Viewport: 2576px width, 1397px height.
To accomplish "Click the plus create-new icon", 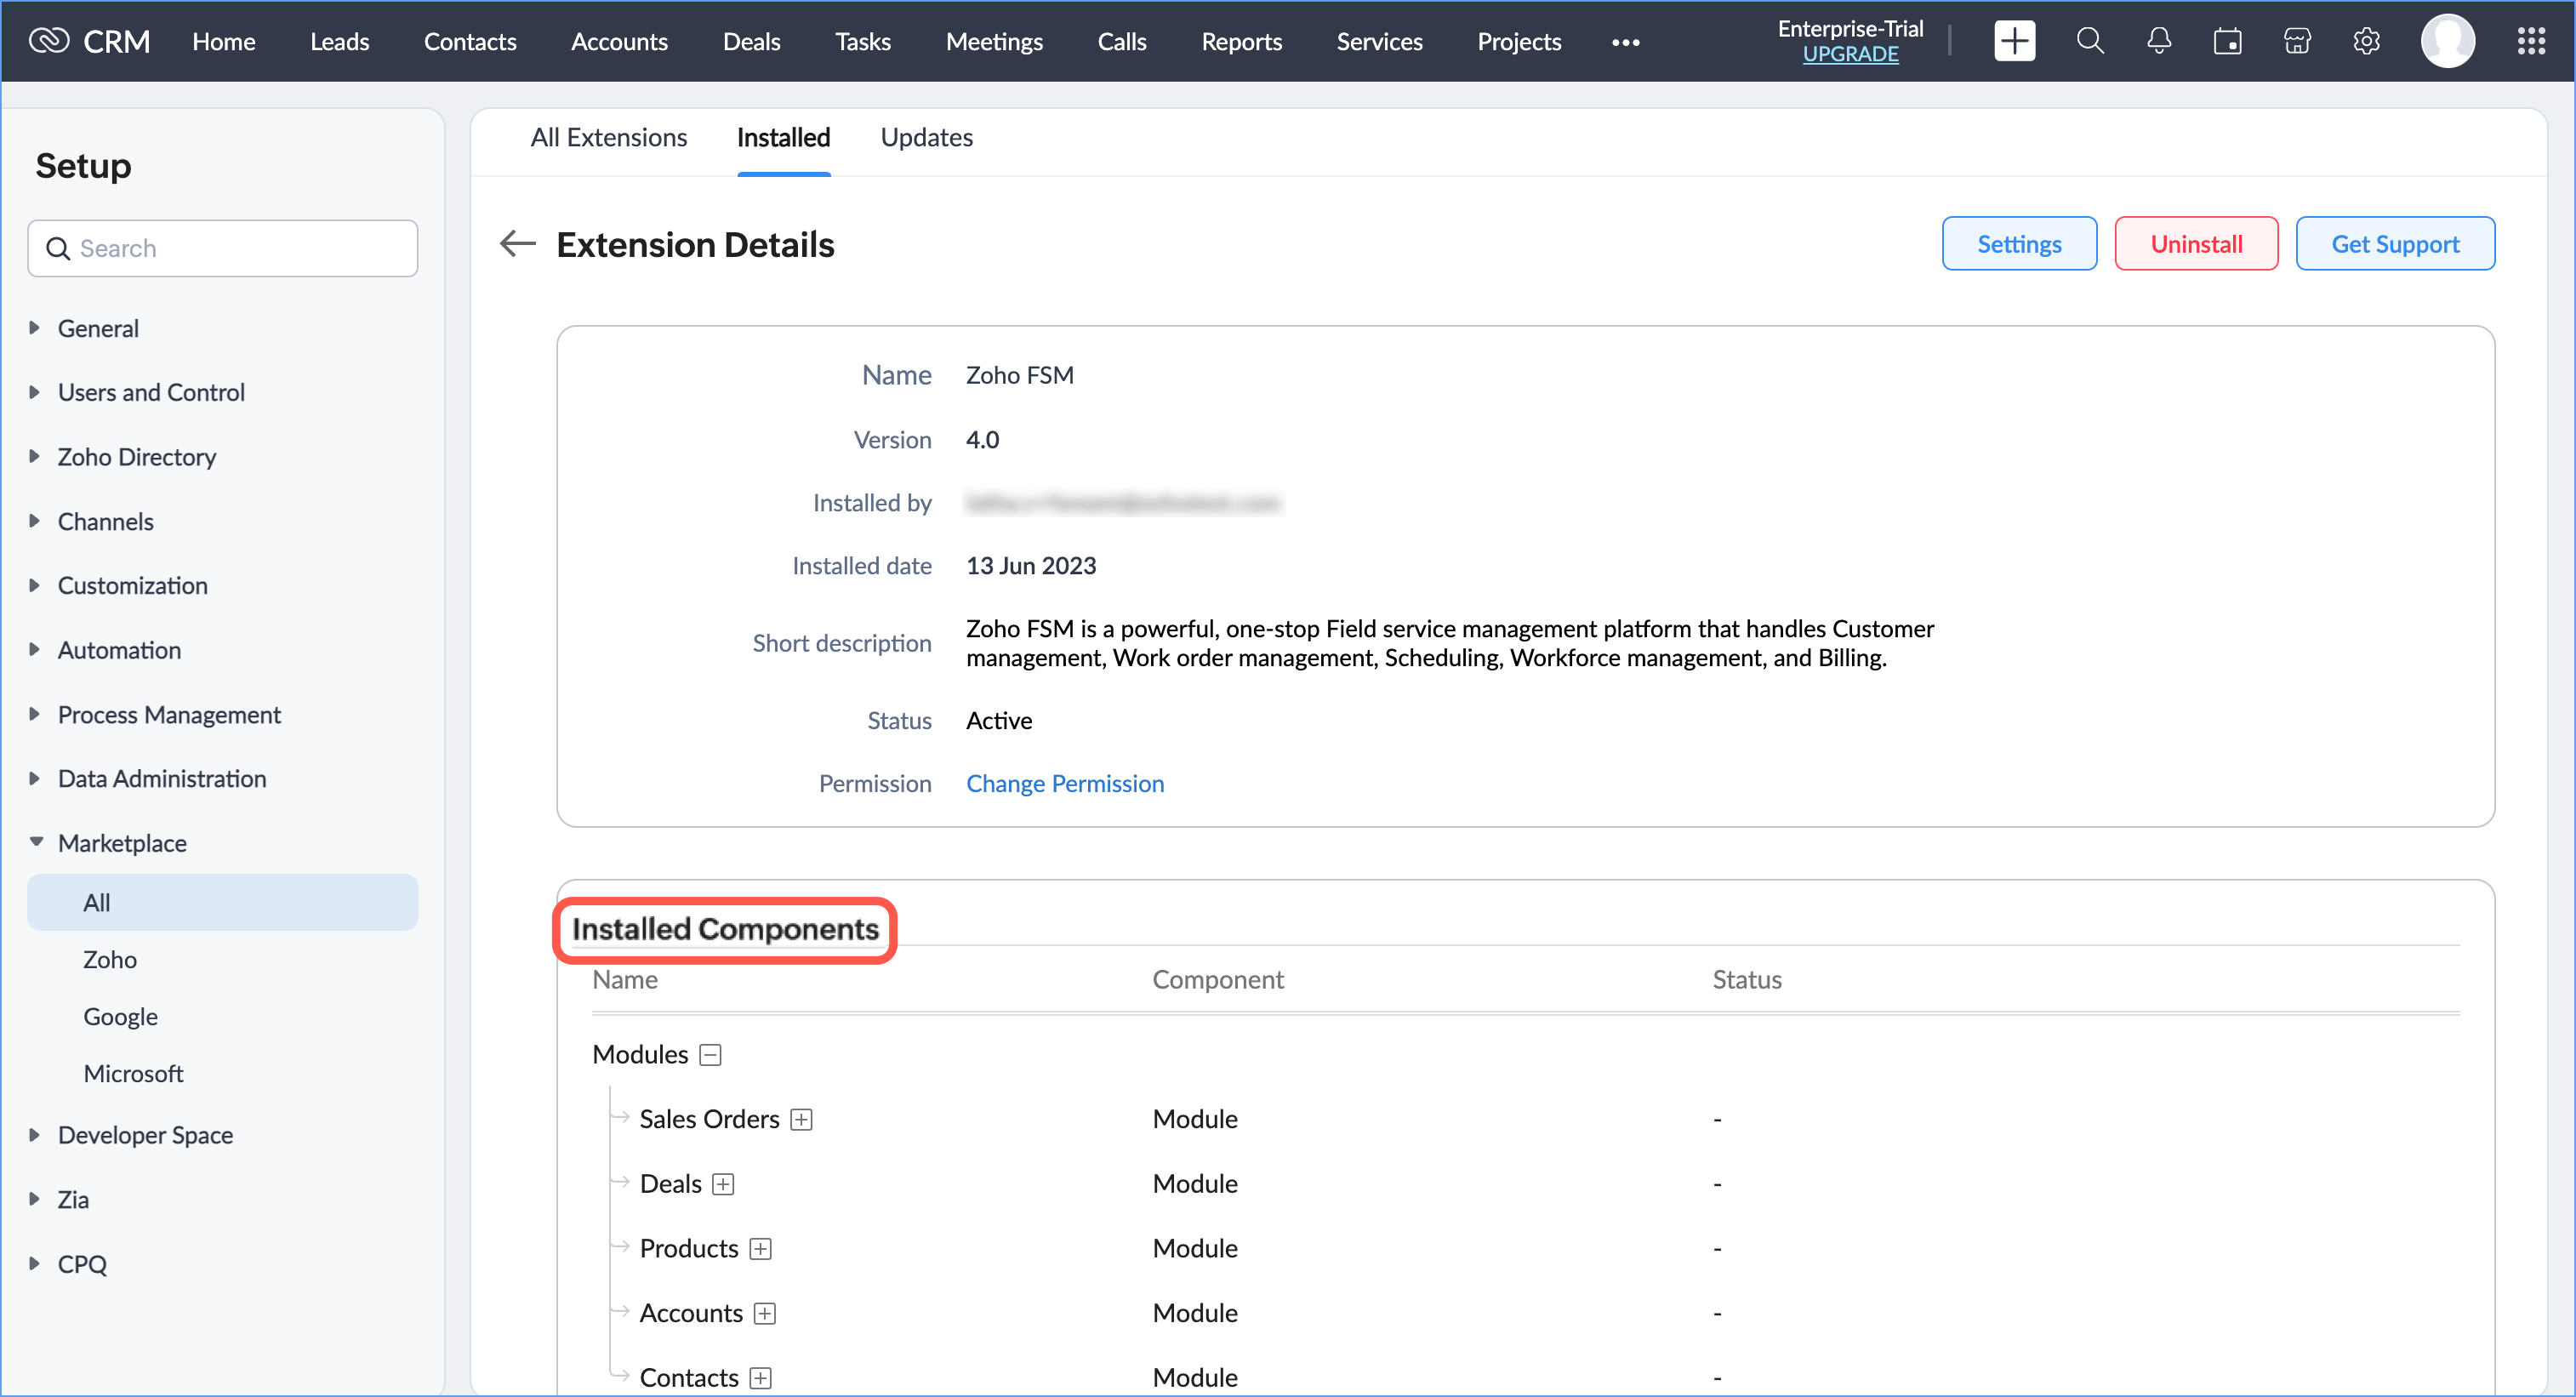I will tap(2014, 42).
